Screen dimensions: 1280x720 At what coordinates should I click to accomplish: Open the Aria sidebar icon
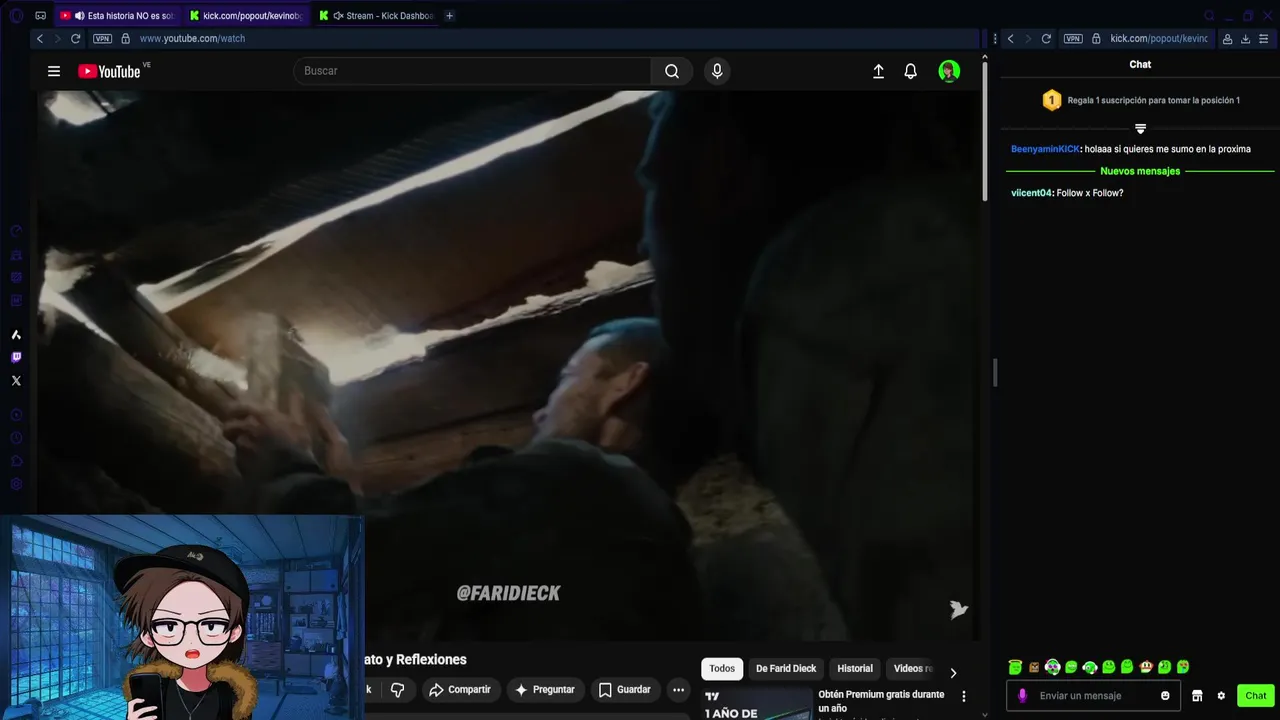point(16,335)
